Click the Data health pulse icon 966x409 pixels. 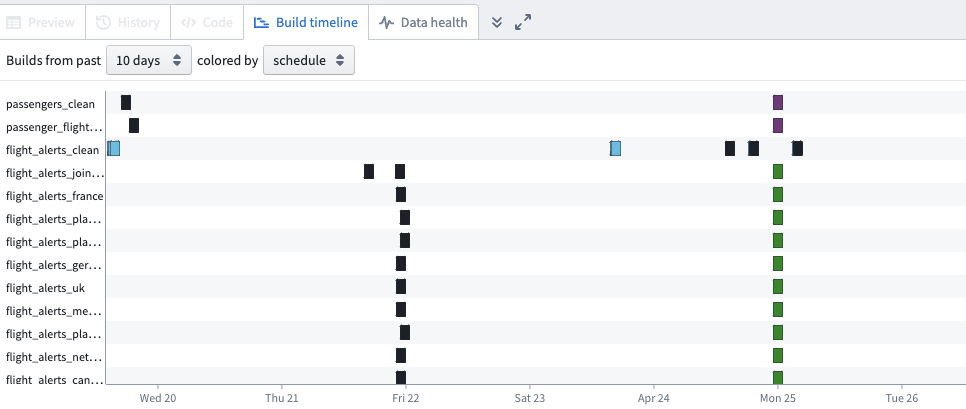(386, 23)
